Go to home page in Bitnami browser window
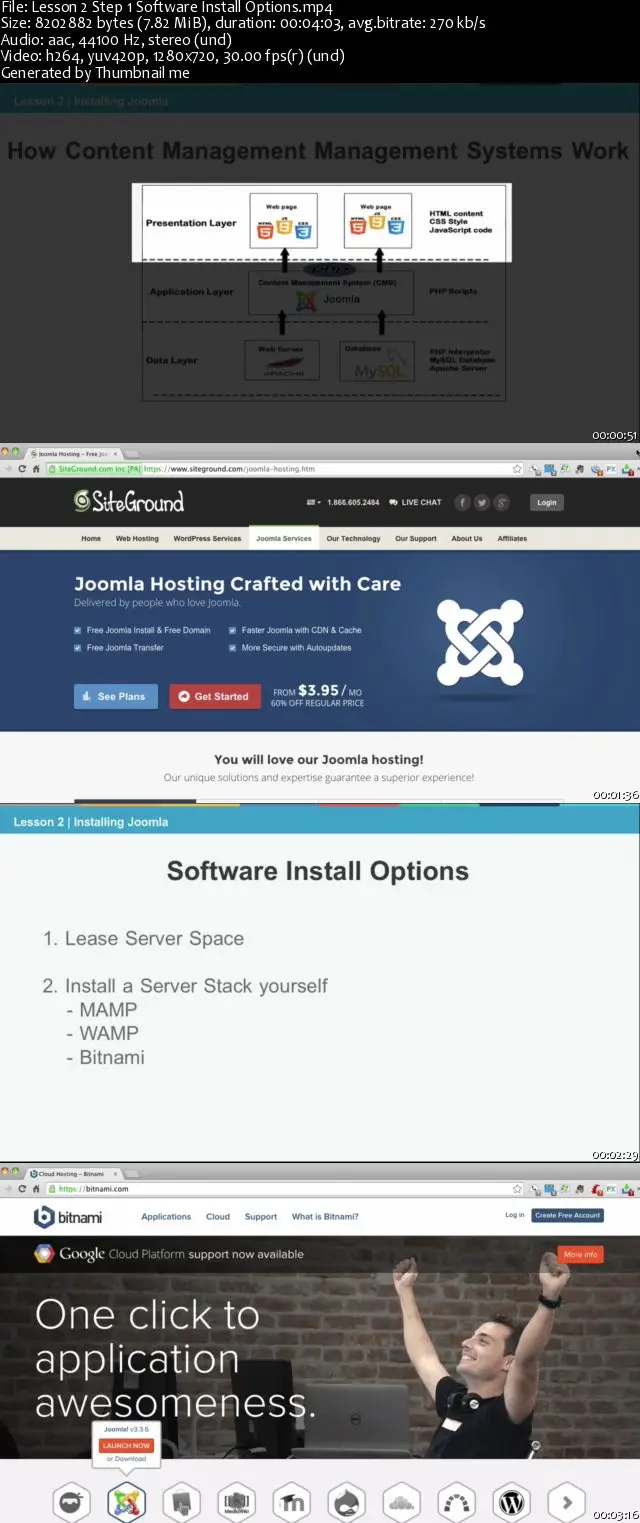The width and height of the screenshot is (640, 1523). (37, 1189)
